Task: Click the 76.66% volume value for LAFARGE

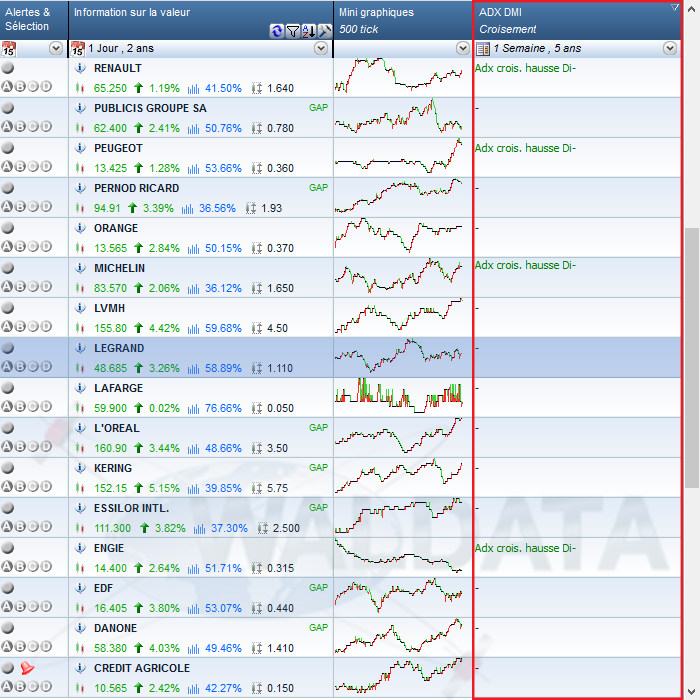Action: click(223, 408)
